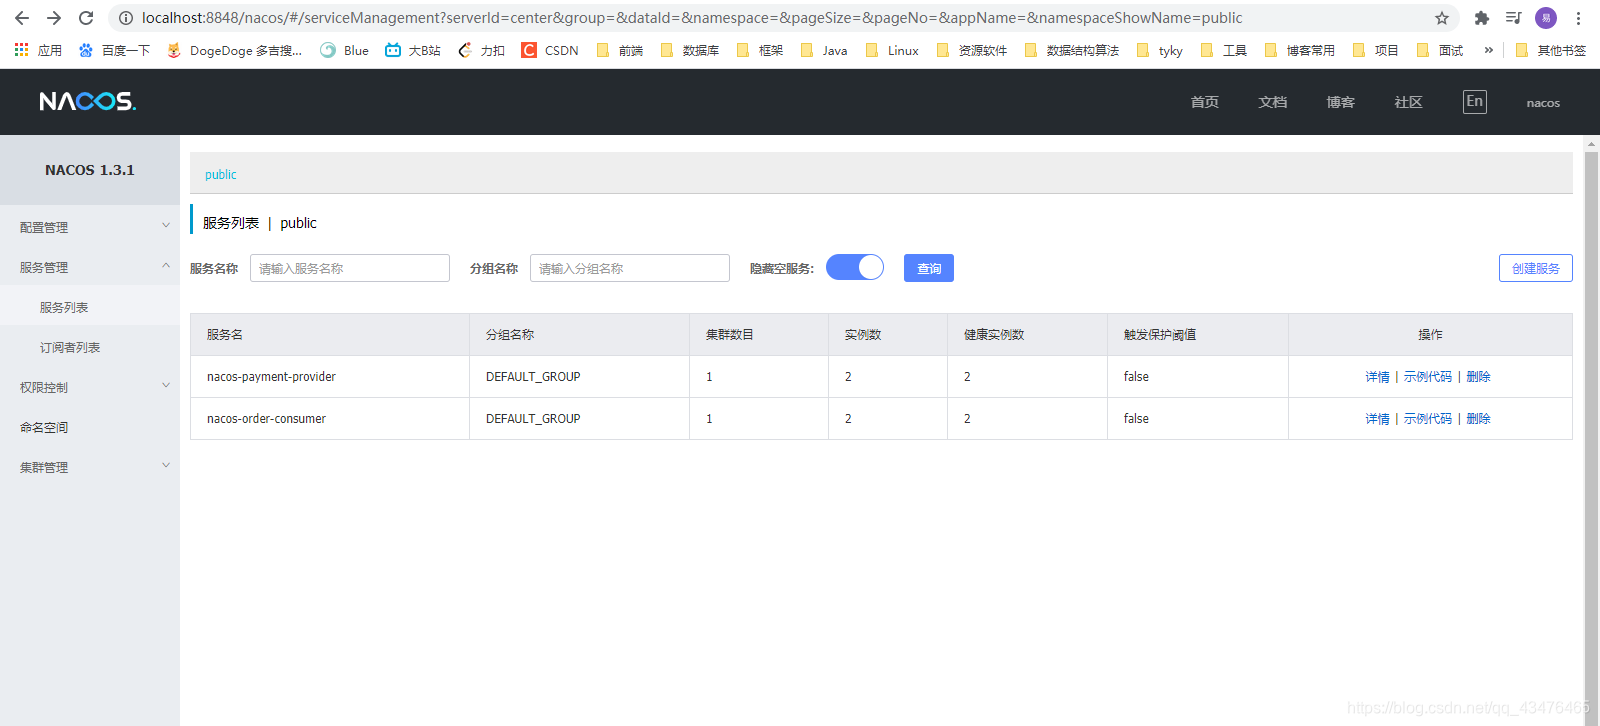Open 示例代码 for nacos-payment-provider
This screenshot has width=1600, height=726.
(x=1428, y=377)
